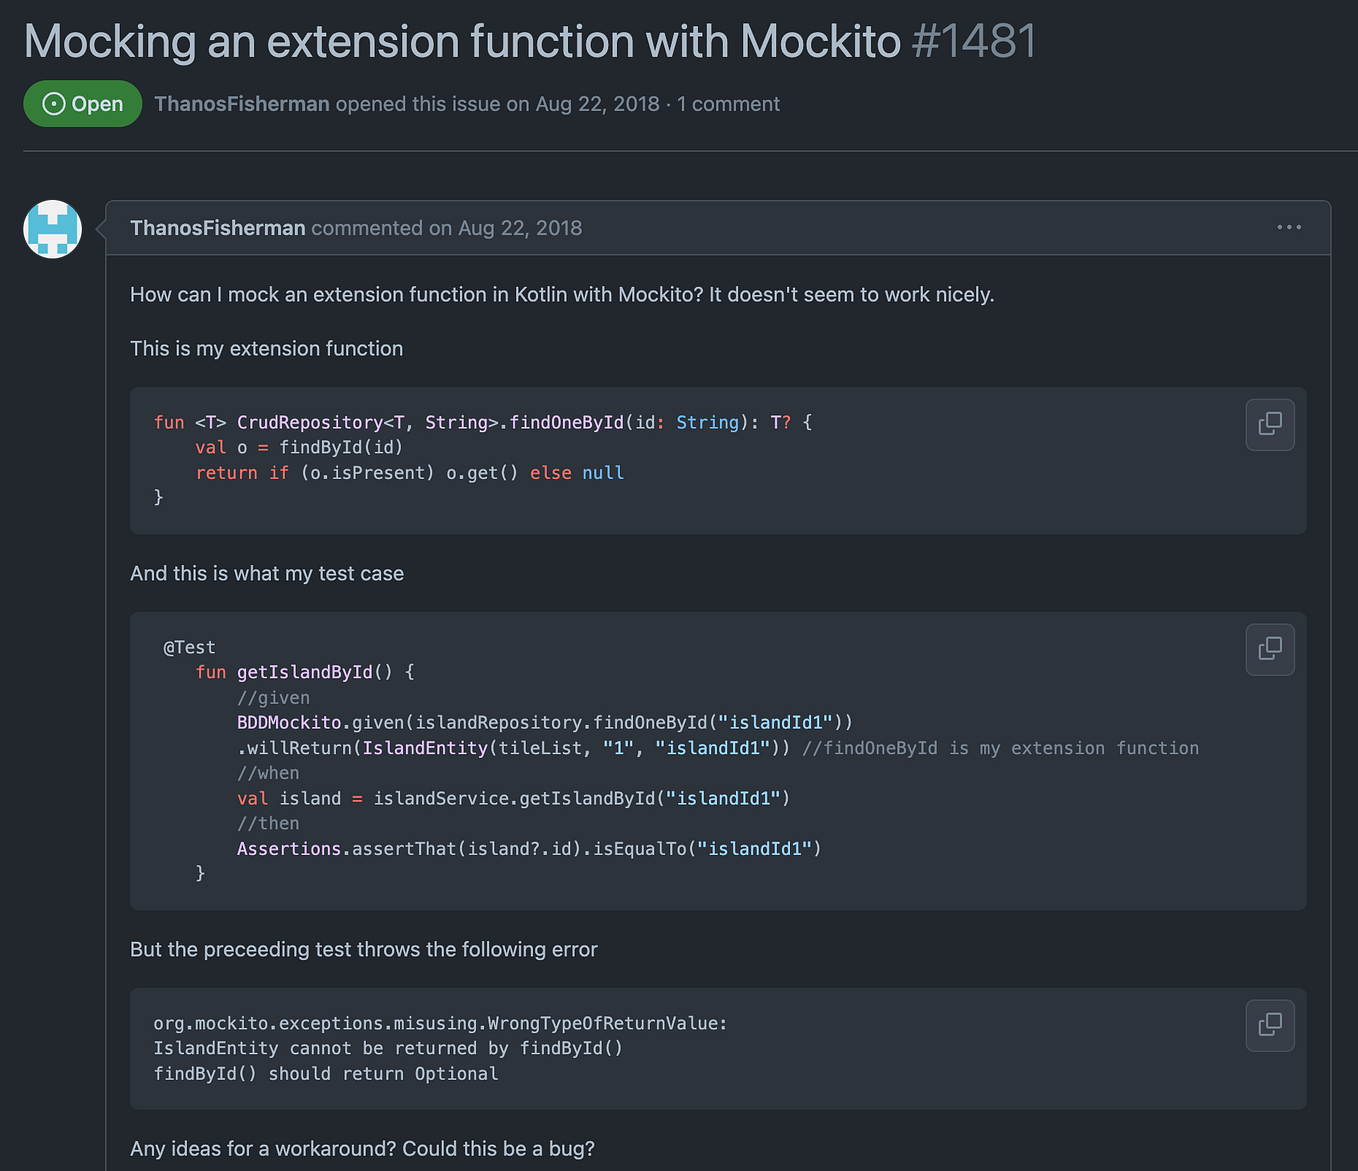
Task: Toggle the Open issue state badge
Action: click(82, 103)
